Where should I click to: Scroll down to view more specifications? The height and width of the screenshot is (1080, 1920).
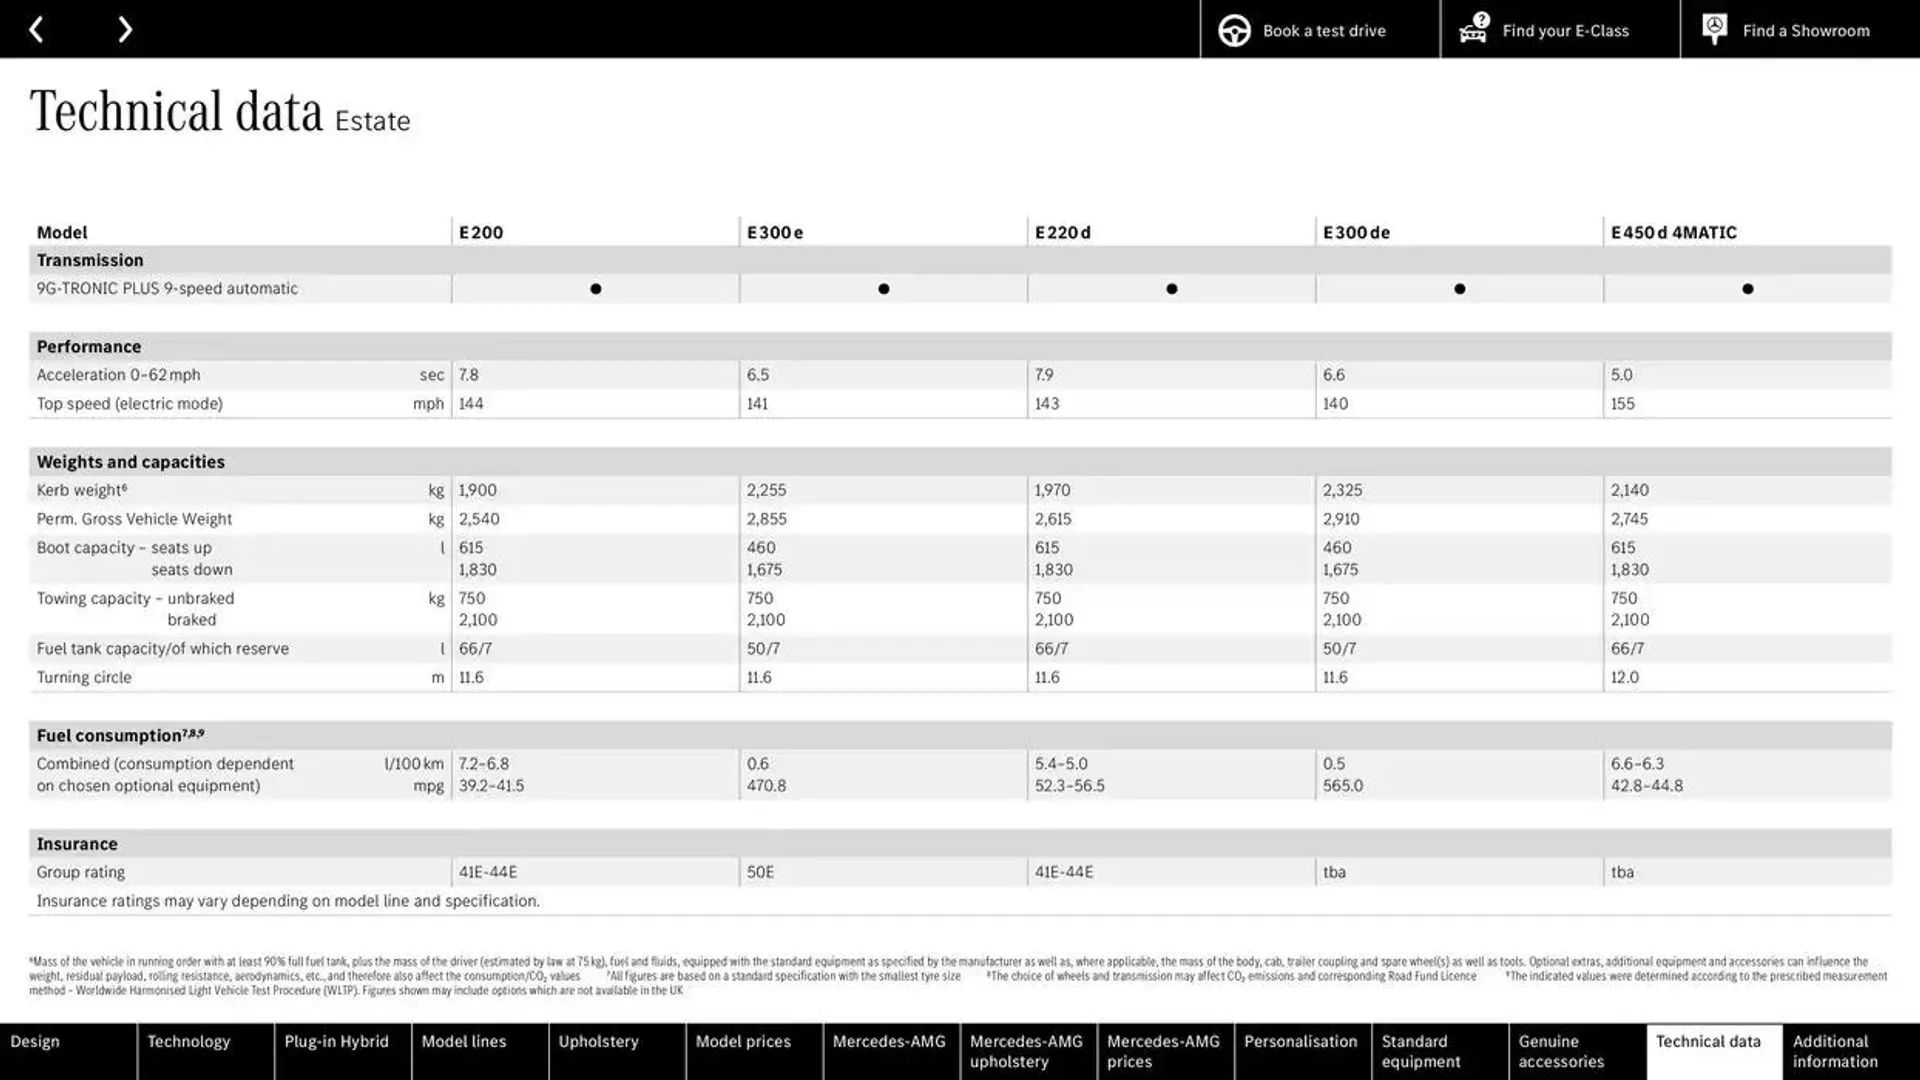[x=124, y=28]
